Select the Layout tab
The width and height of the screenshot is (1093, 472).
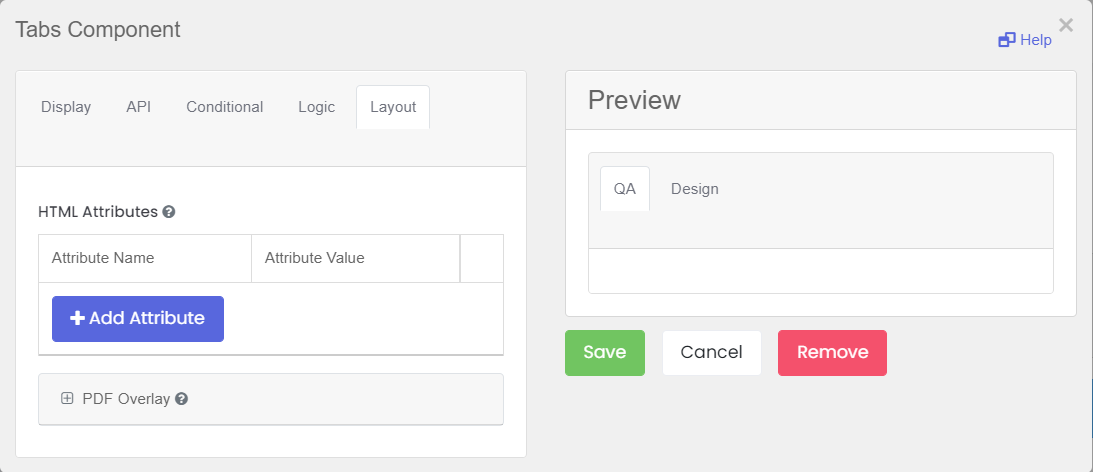(x=393, y=107)
